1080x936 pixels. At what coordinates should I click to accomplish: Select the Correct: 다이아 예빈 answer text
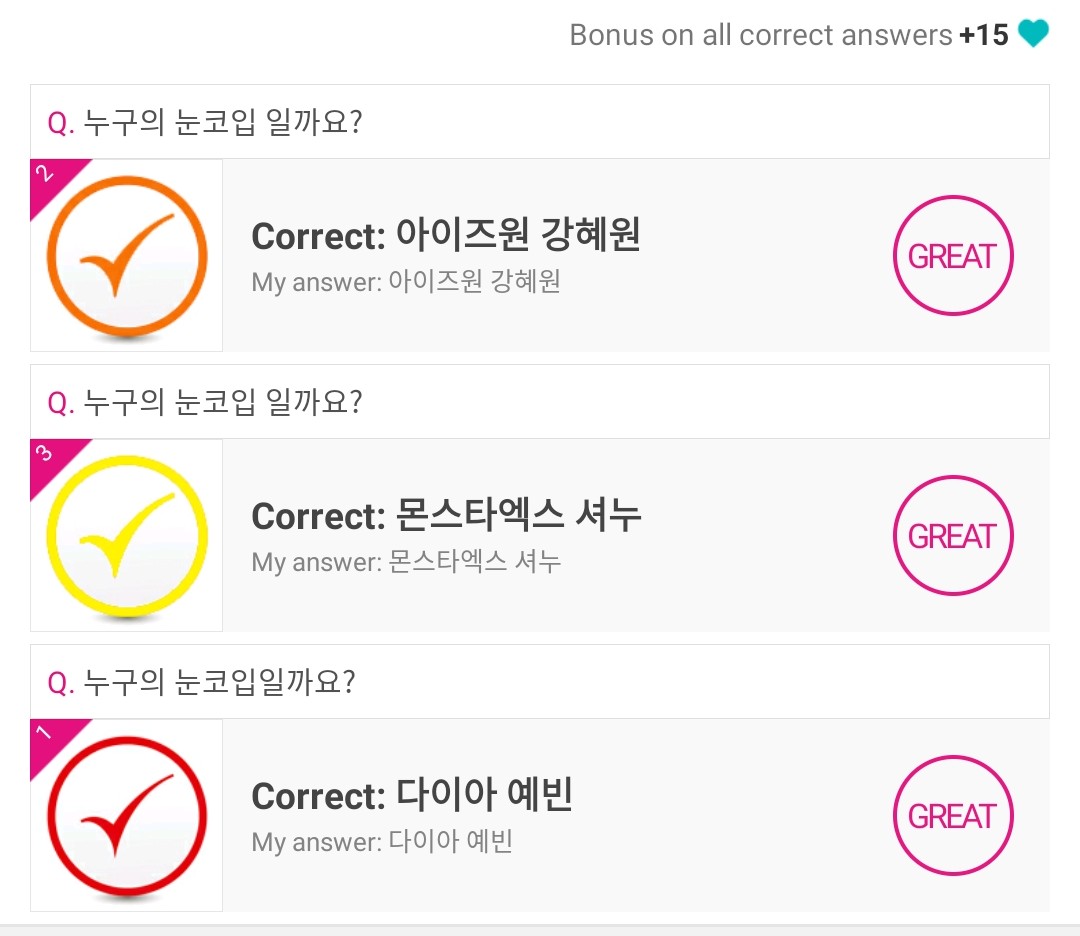(411, 796)
